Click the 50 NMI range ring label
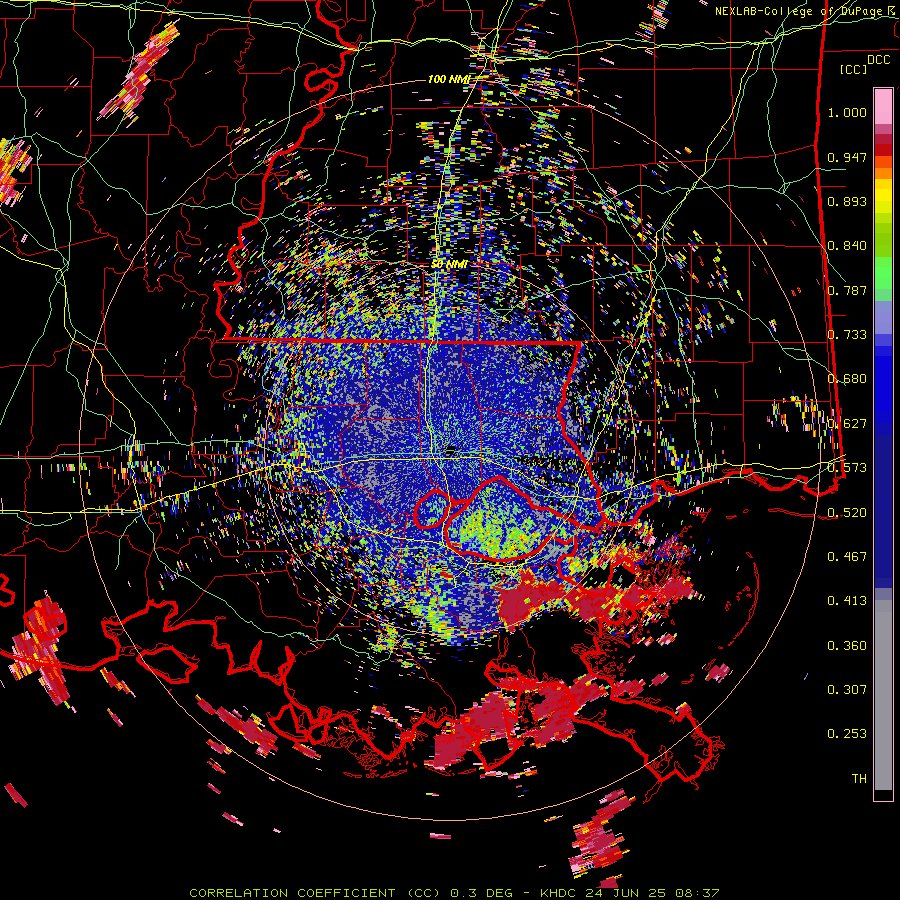The image size is (900, 900). coord(449,264)
